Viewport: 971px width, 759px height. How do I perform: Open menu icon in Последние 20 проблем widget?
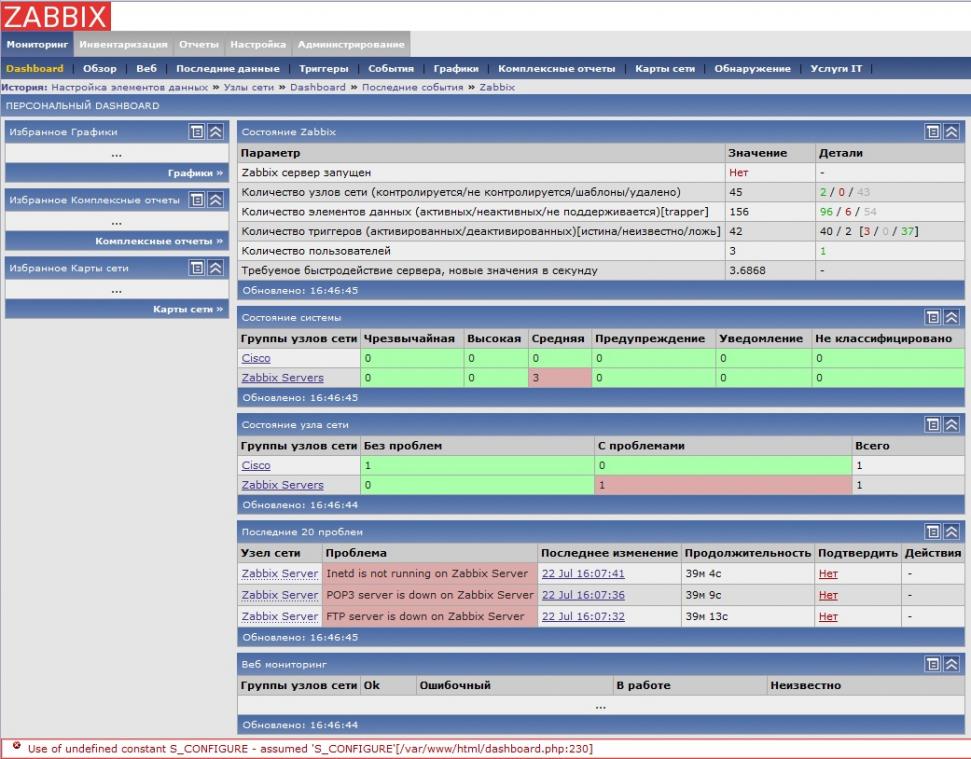click(x=933, y=531)
